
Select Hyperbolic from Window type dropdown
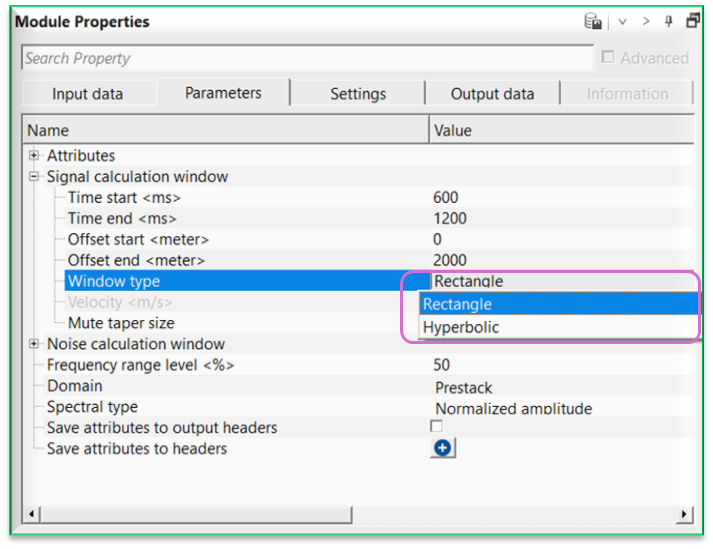(x=461, y=328)
